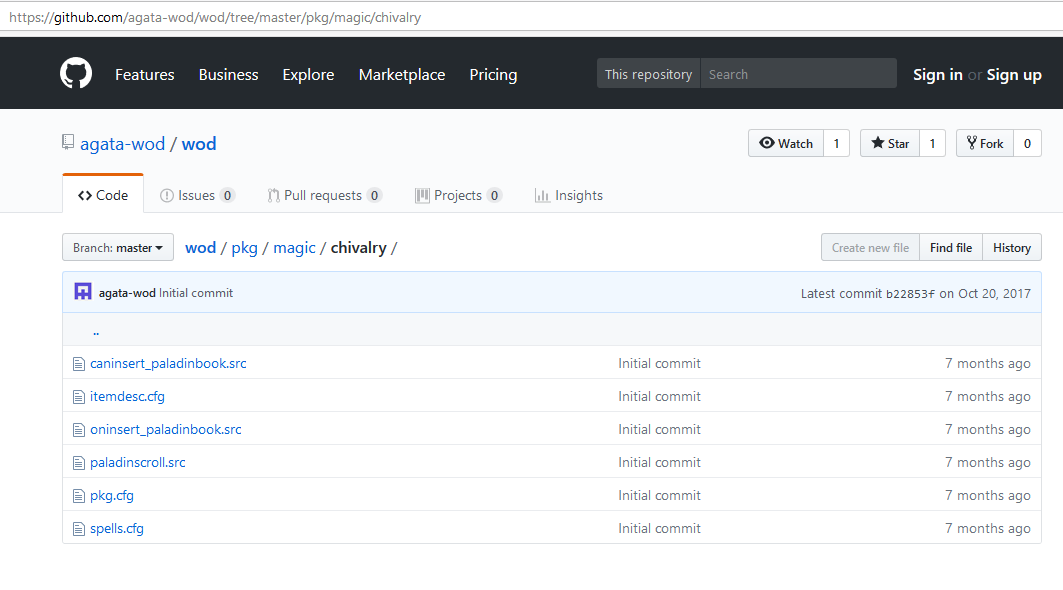Viewport: 1063px width, 590px height.
Task: Open the Projects tab
Action: [x=458, y=195]
